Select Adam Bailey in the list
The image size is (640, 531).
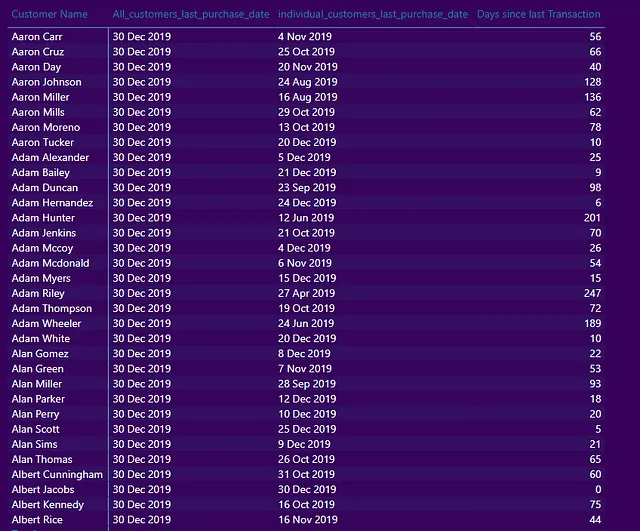(40, 173)
